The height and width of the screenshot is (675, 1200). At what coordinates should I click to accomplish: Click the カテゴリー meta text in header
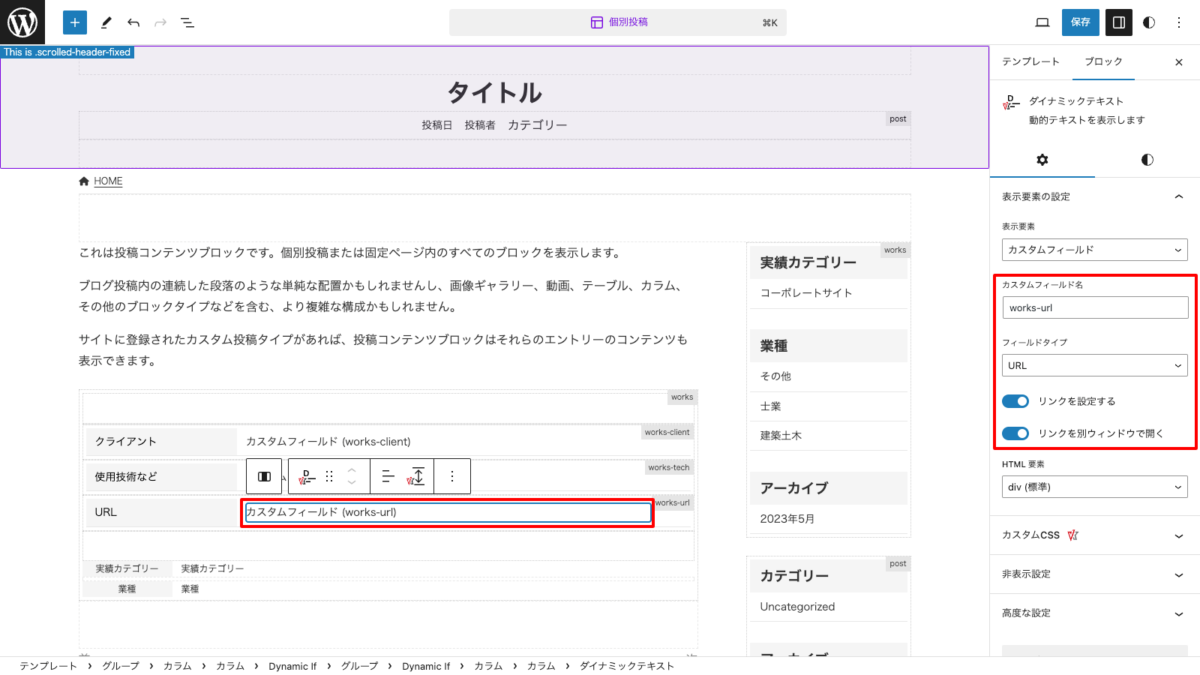click(x=537, y=125)
